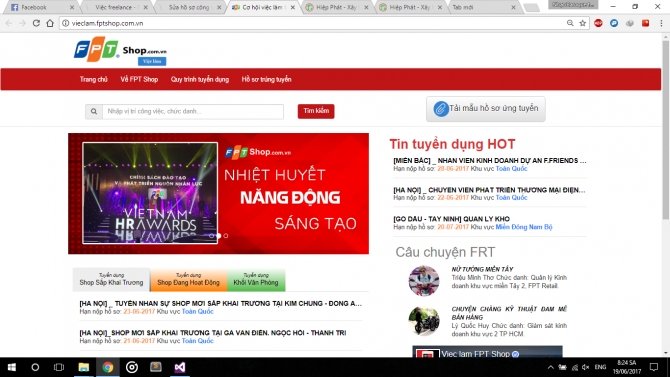The image size is (670, 377).
Task: Bookmark this page with the star icon
Action: tap(582, 23)
